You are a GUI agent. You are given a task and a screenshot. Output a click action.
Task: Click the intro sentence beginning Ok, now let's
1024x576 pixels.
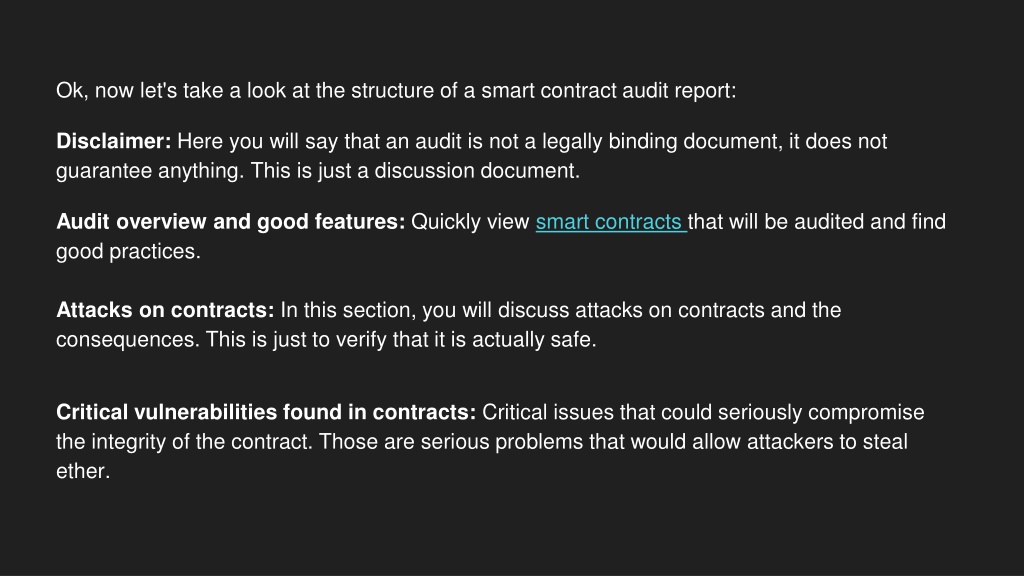pos(396,91)
